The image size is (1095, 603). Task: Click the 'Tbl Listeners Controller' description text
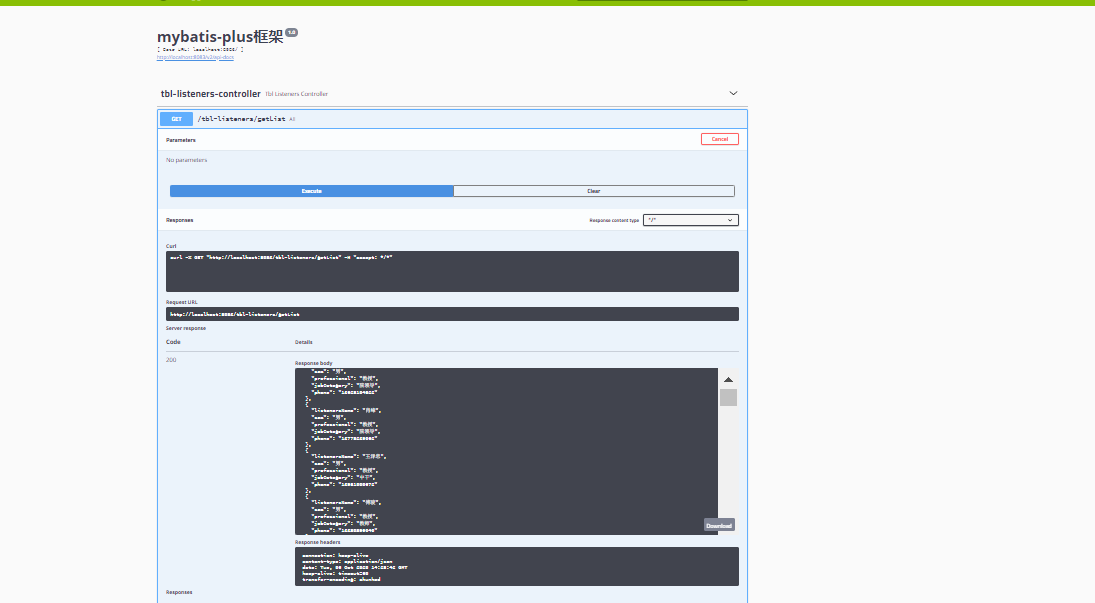pos(296,94)
